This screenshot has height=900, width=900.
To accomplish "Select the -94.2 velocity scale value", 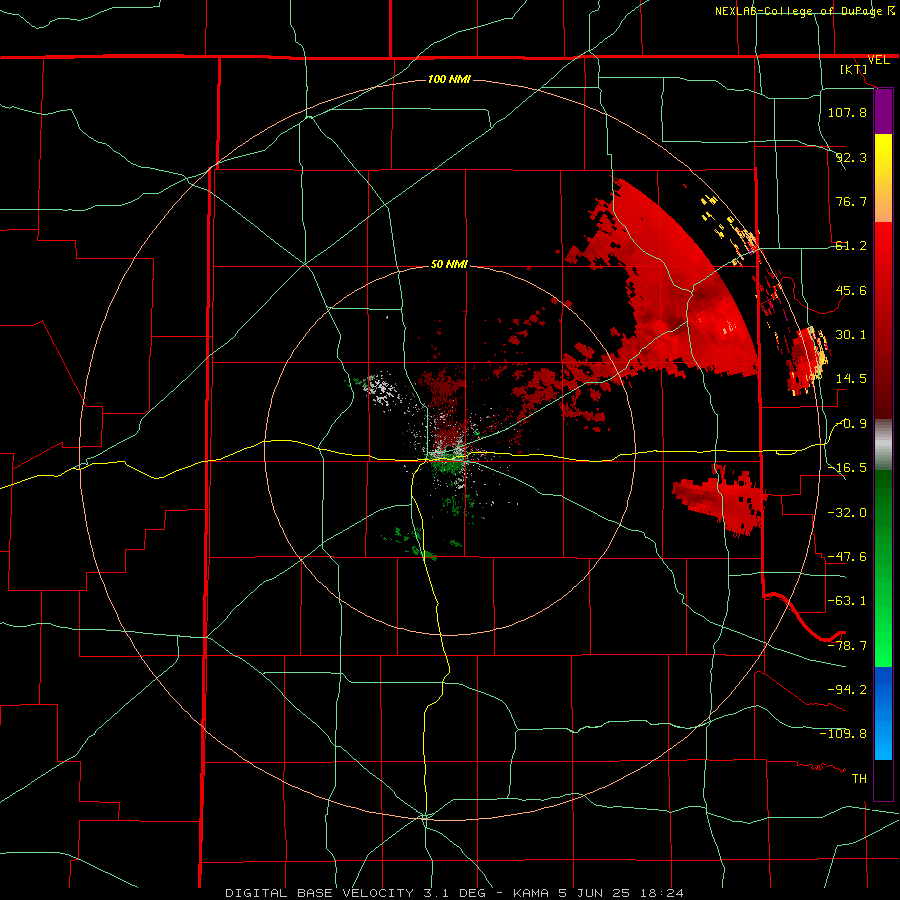I will point(847,690).
